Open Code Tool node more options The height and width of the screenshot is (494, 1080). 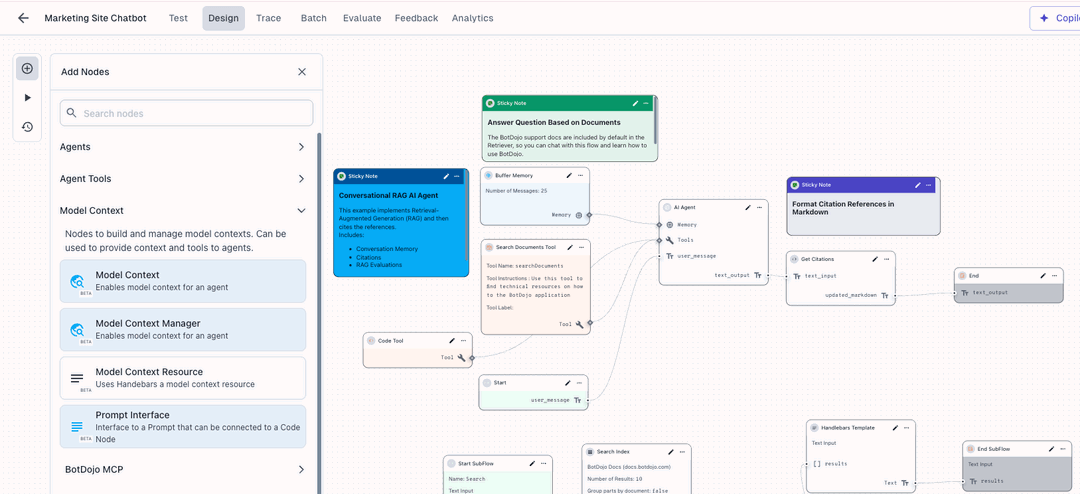pos(464,340)
